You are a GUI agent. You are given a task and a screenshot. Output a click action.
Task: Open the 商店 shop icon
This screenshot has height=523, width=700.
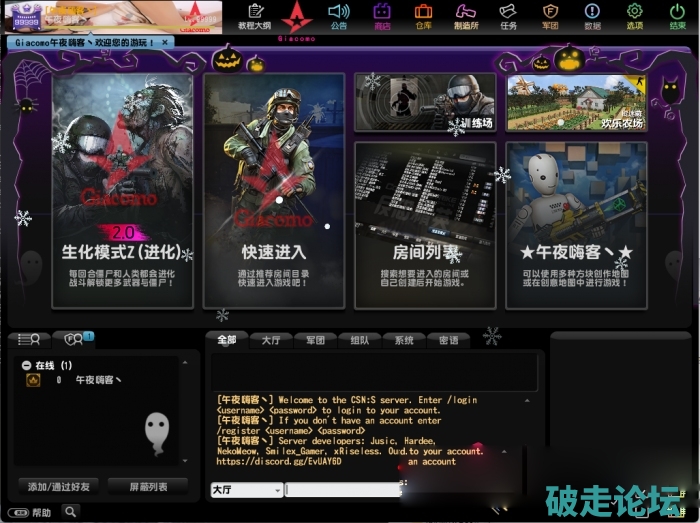pyautogui.click(x=381, y=15)
